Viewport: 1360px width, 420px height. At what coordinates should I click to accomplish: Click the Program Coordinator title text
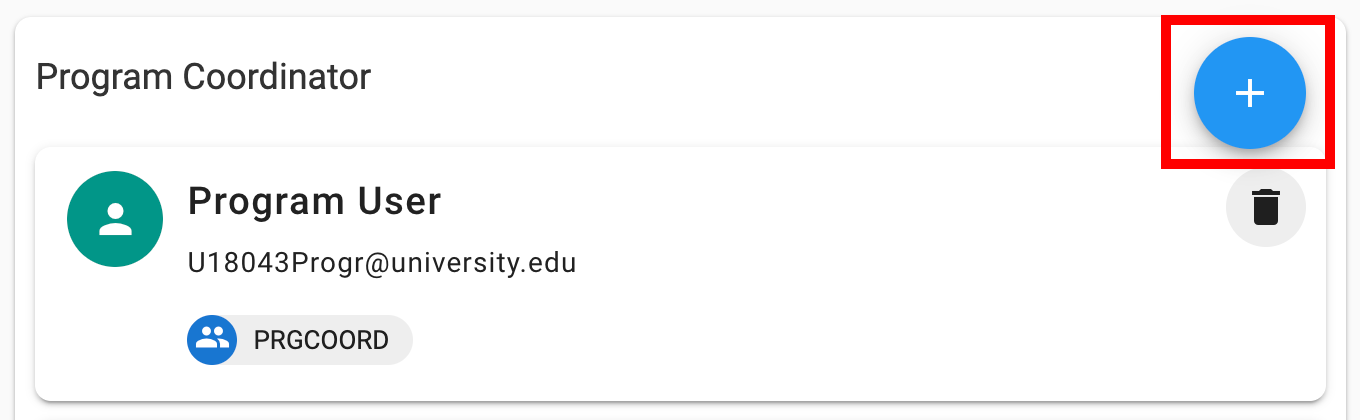tap(203, 77)
